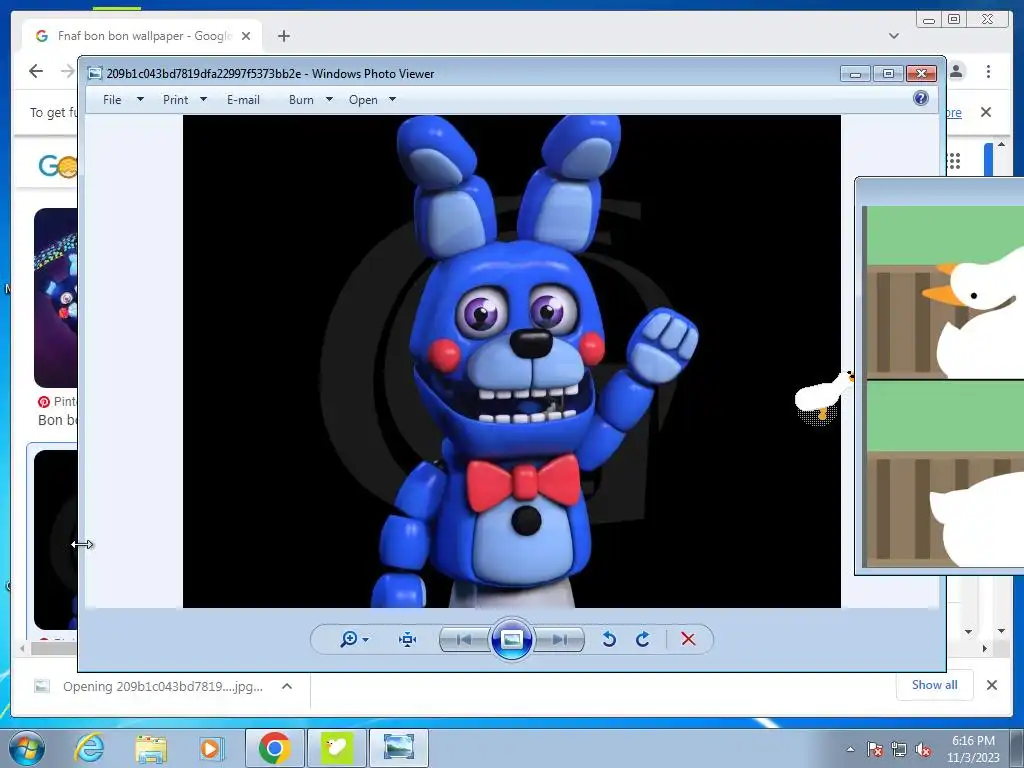Click the downloading 209b1c043bd7819 jpg item
1024x768 pixels.
(163, 686)
